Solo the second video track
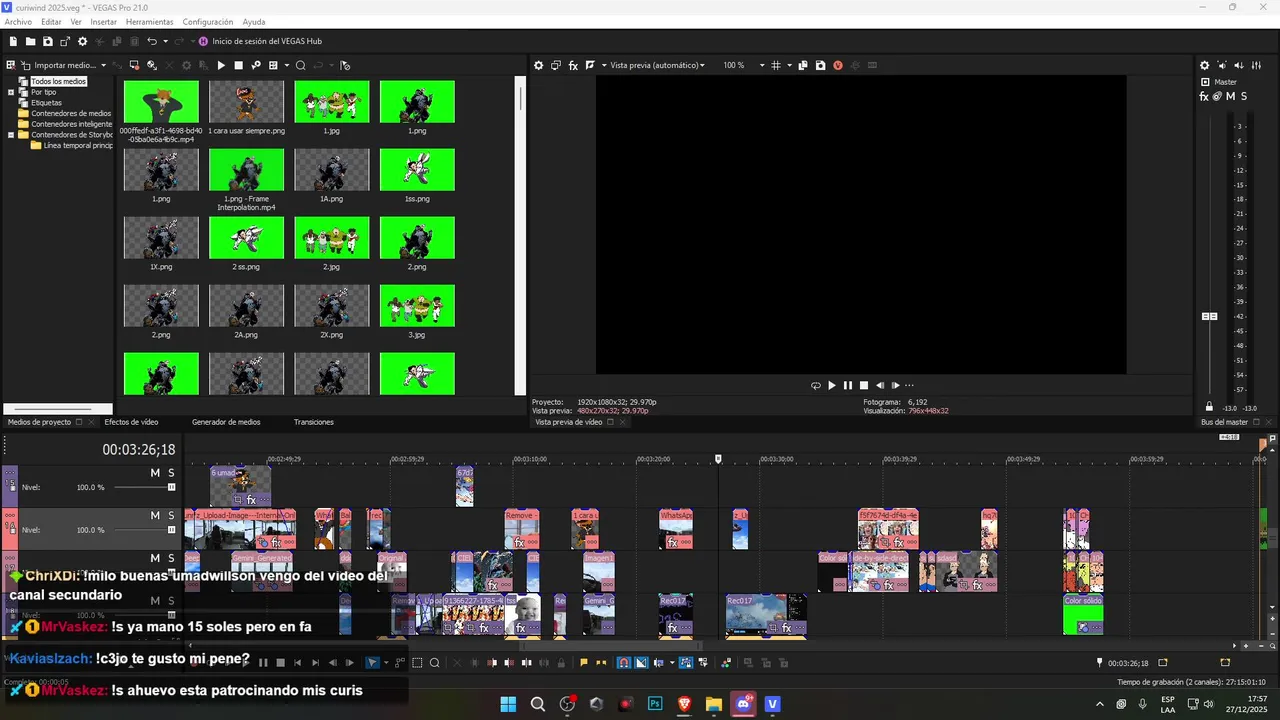This screenshot has width=1280, height=720. pos(171,516)
